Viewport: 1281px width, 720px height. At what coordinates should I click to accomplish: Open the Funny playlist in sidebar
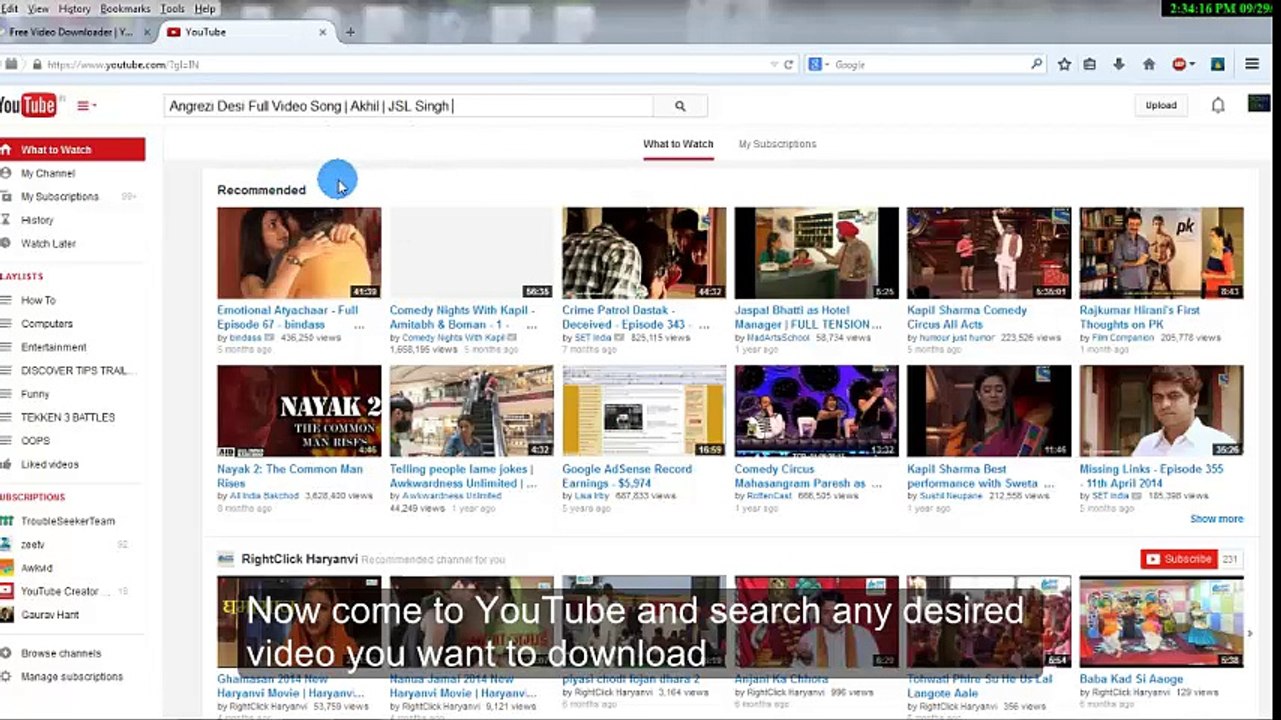[x=35, y=394]
